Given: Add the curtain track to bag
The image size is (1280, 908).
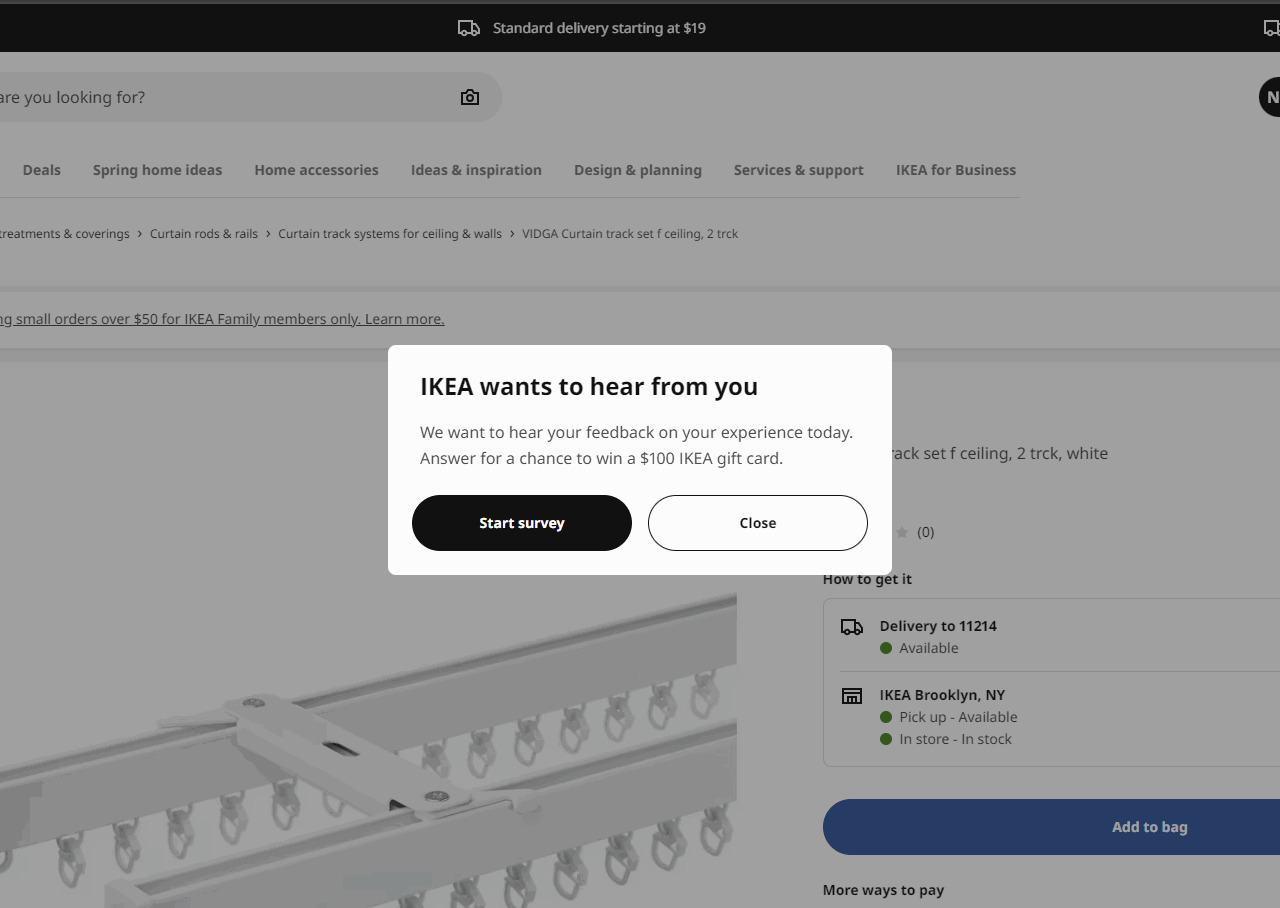Looking at the screenshot, I should [x=1149, y=827].
